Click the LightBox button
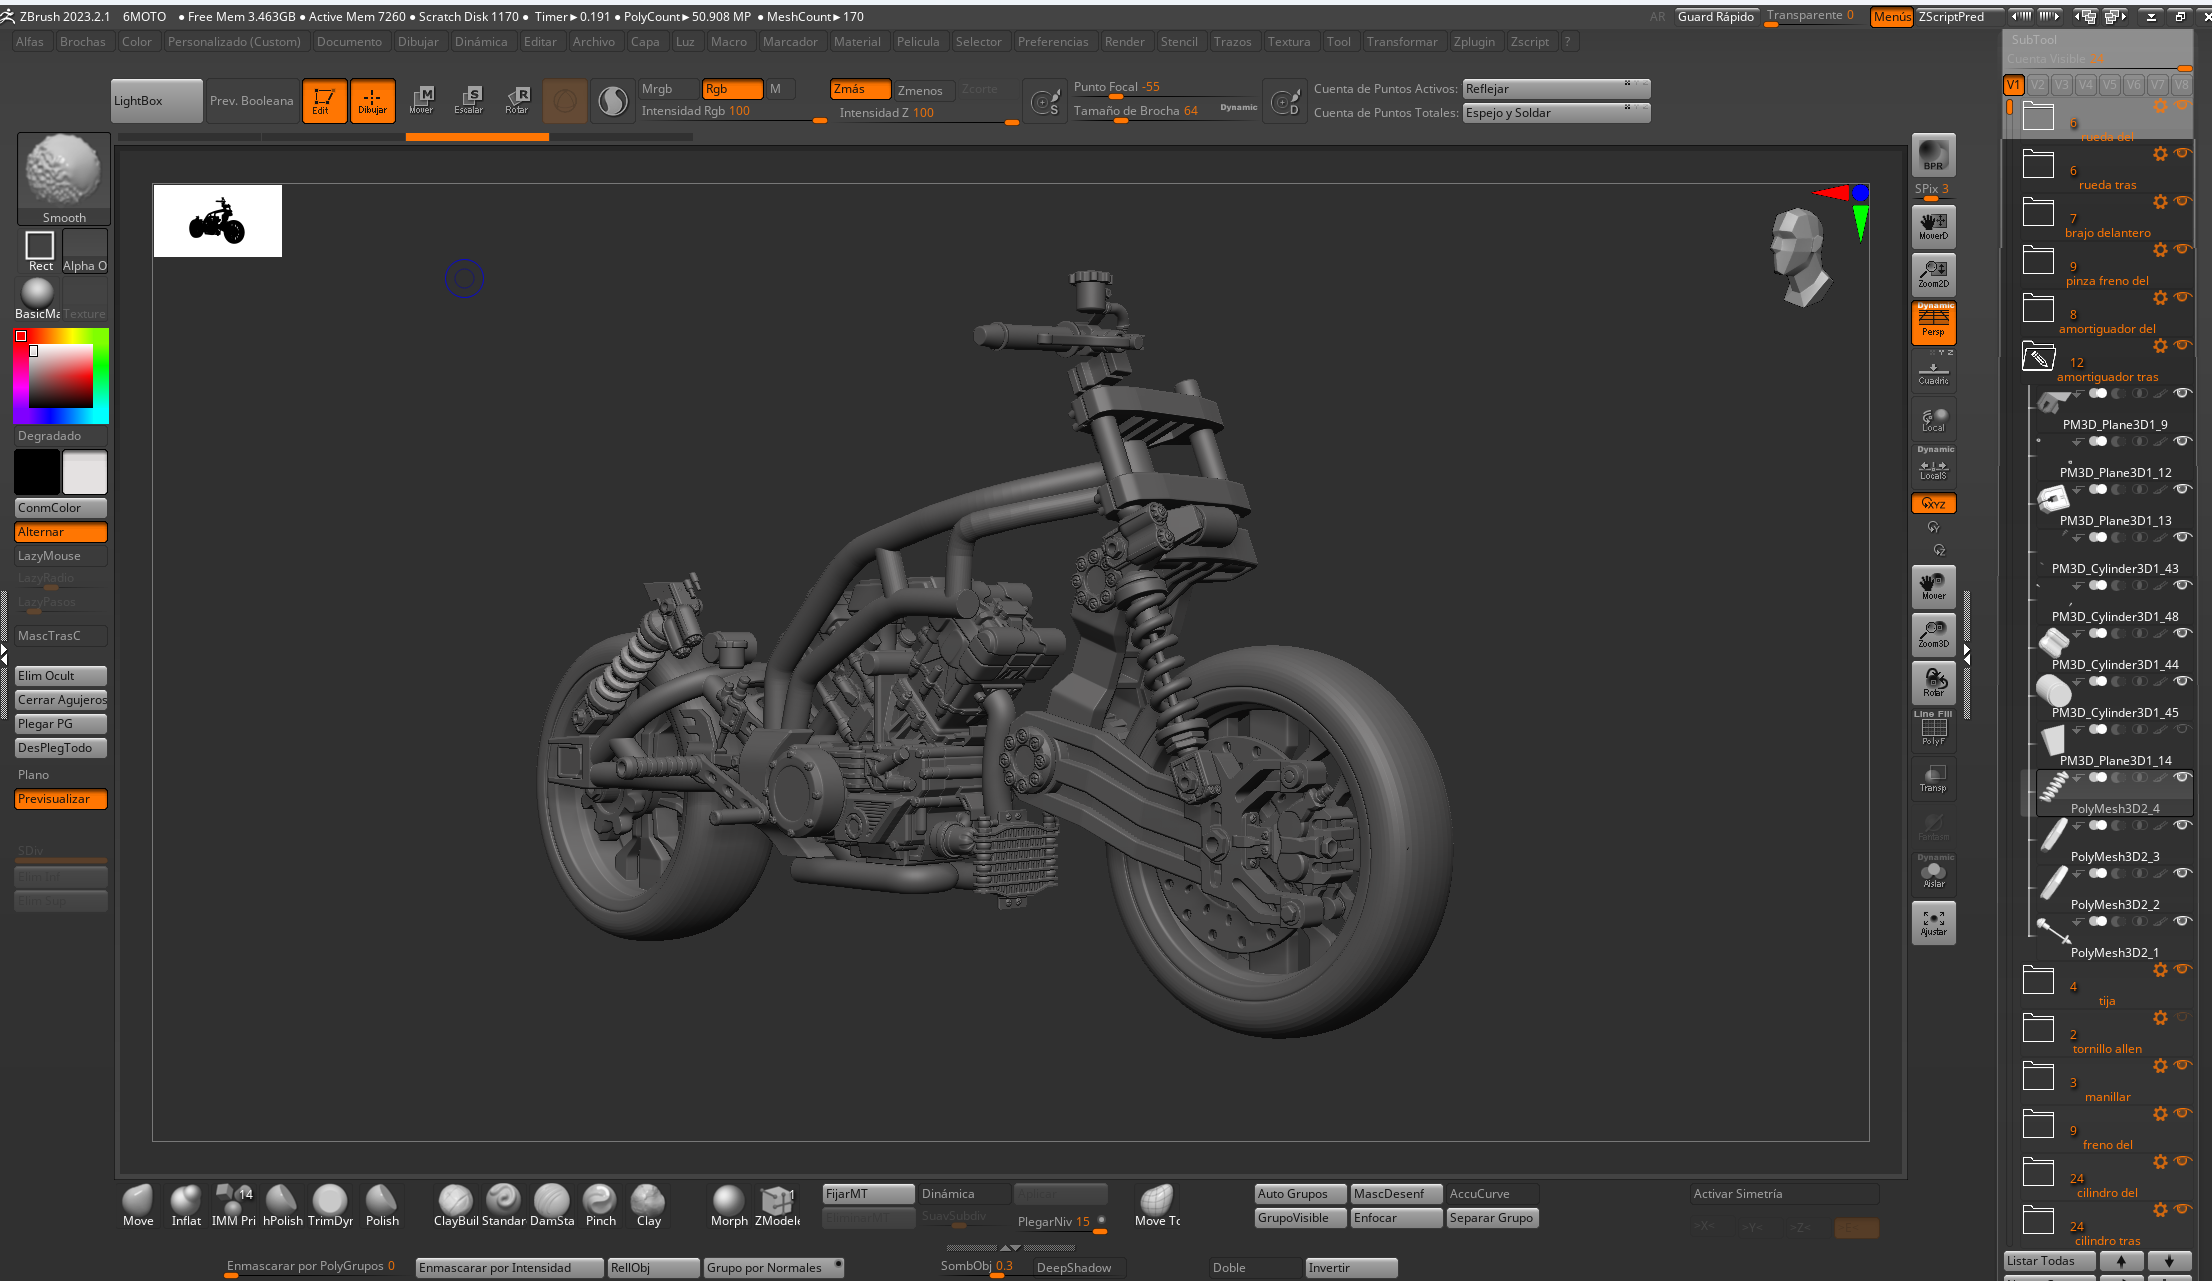The height and width of the screenshot is (1281, 2212). pos(157,101)
